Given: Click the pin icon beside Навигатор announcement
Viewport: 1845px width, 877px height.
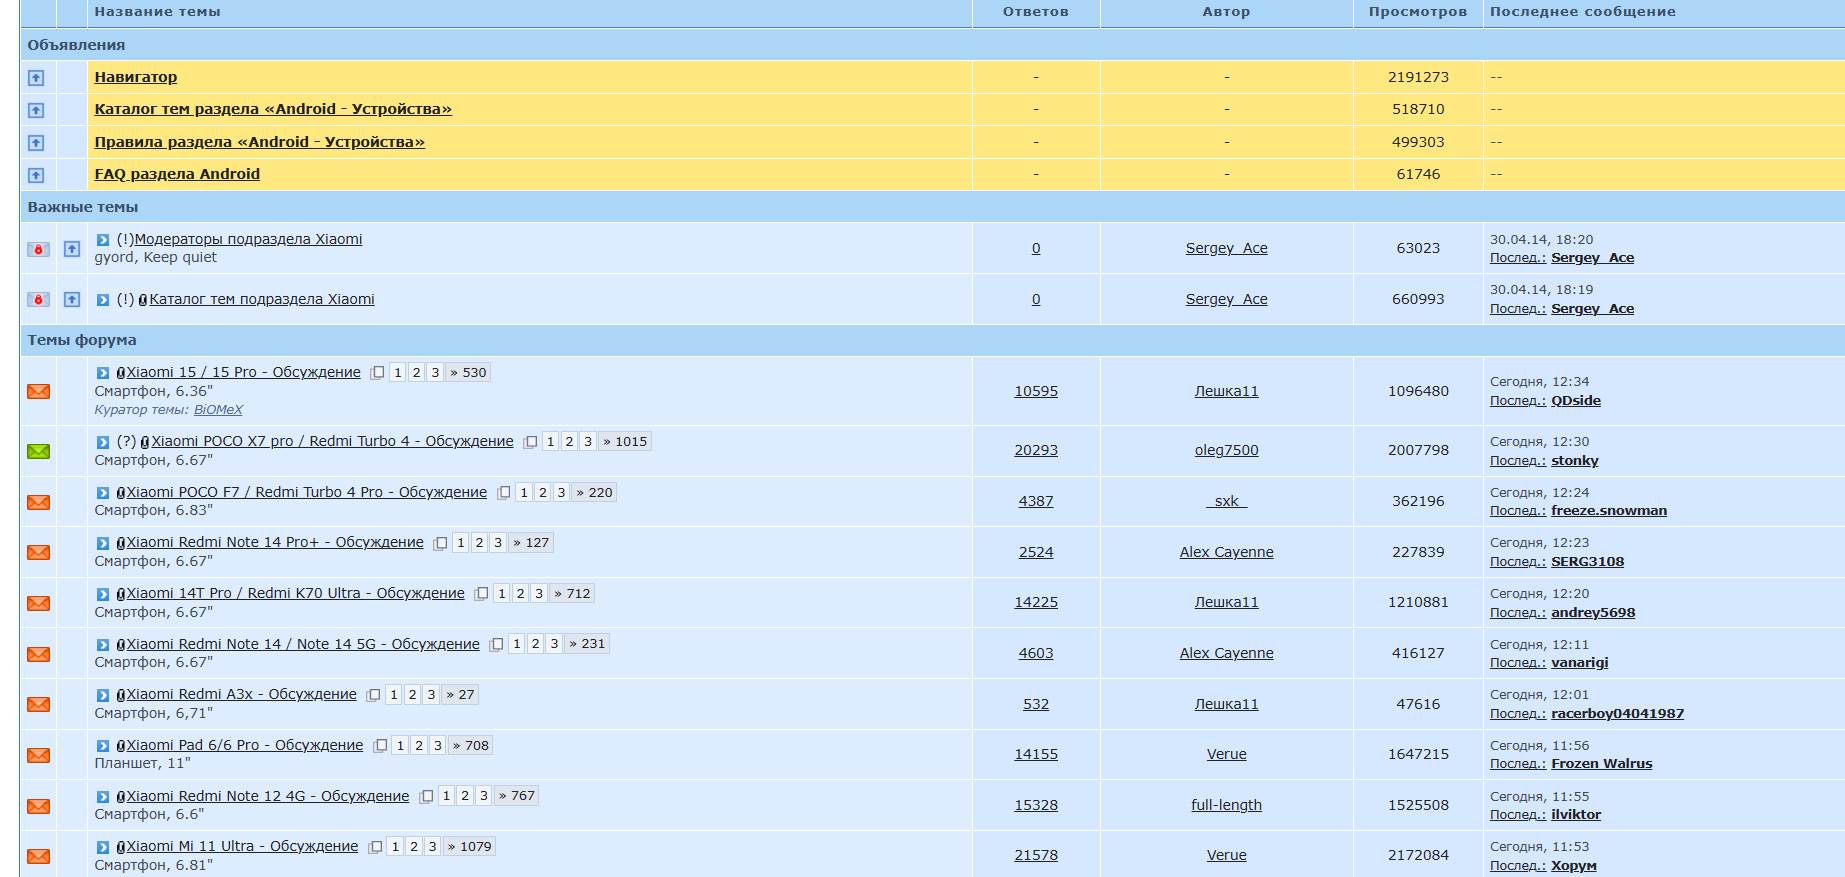Looking at the screenshot, I should 36,78.
